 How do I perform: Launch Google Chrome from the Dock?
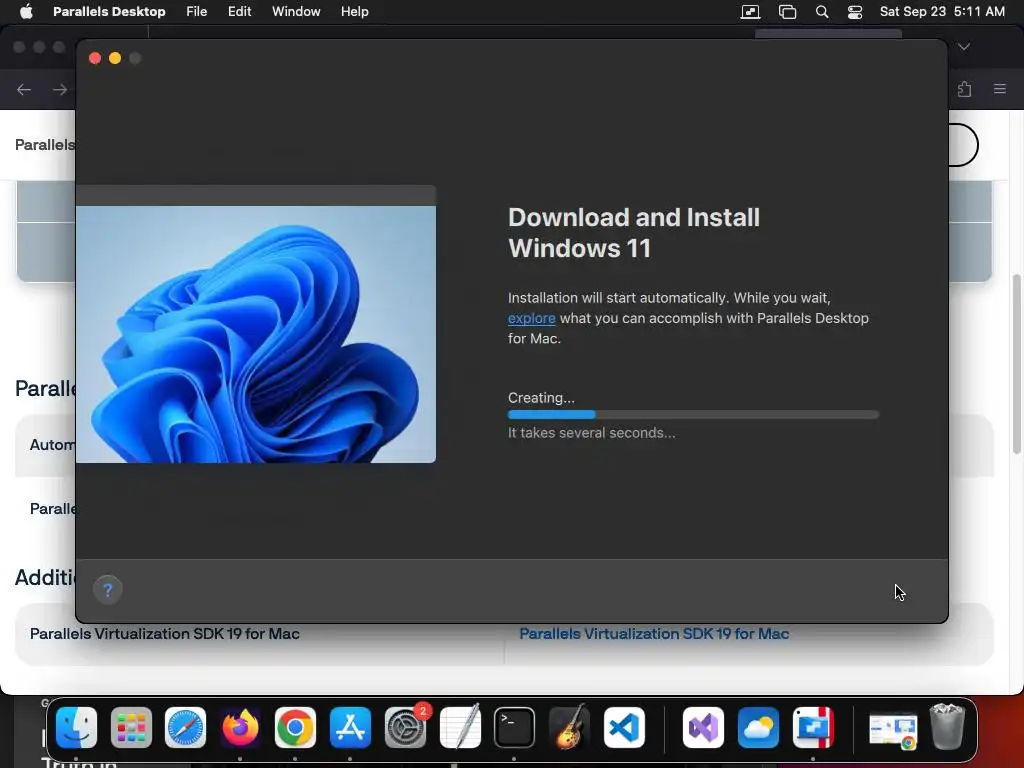click(x=295, y=728)
